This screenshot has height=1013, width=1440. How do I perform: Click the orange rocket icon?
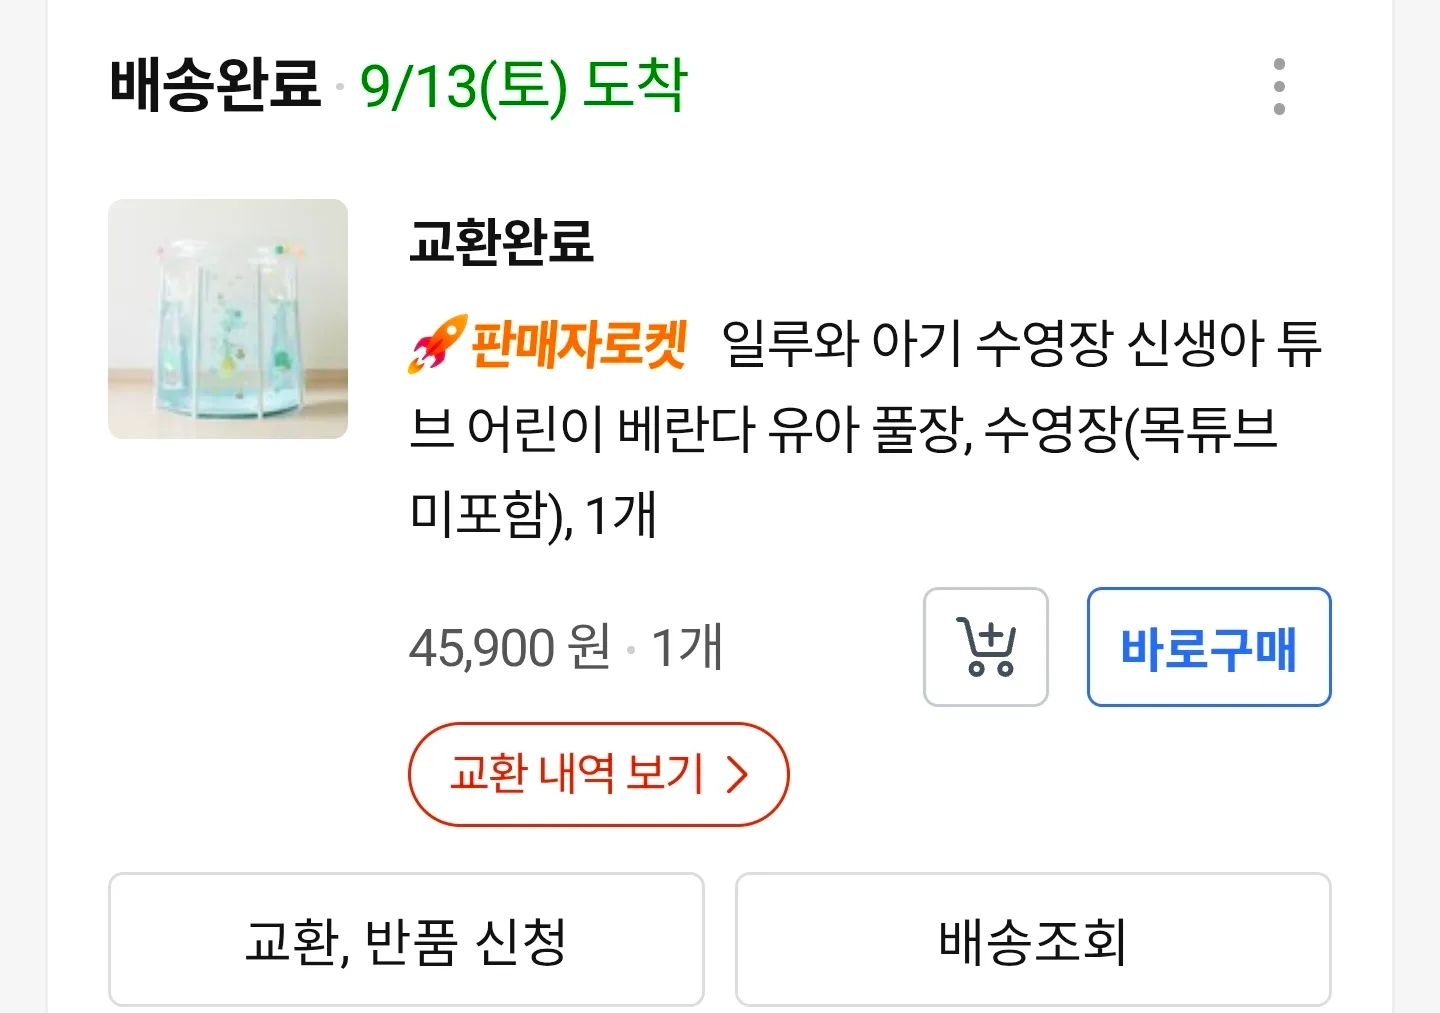pos(437,344)
